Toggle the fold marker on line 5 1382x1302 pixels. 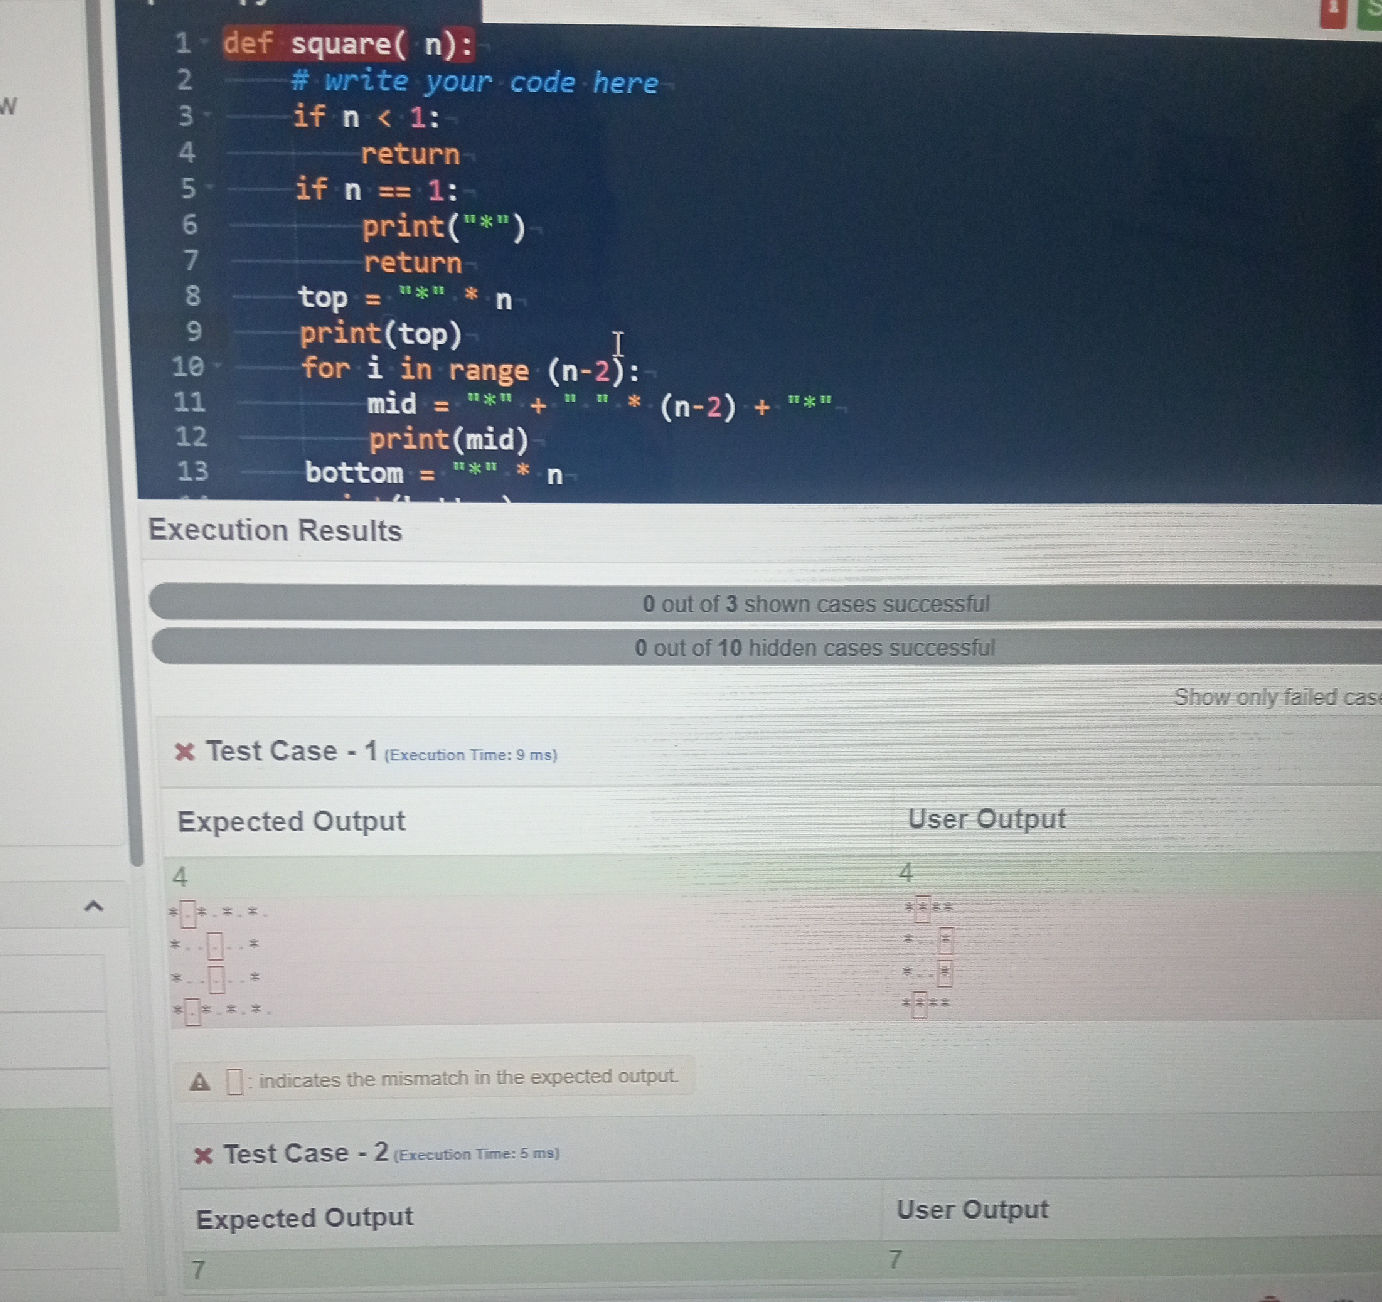[x=210, y=186]
